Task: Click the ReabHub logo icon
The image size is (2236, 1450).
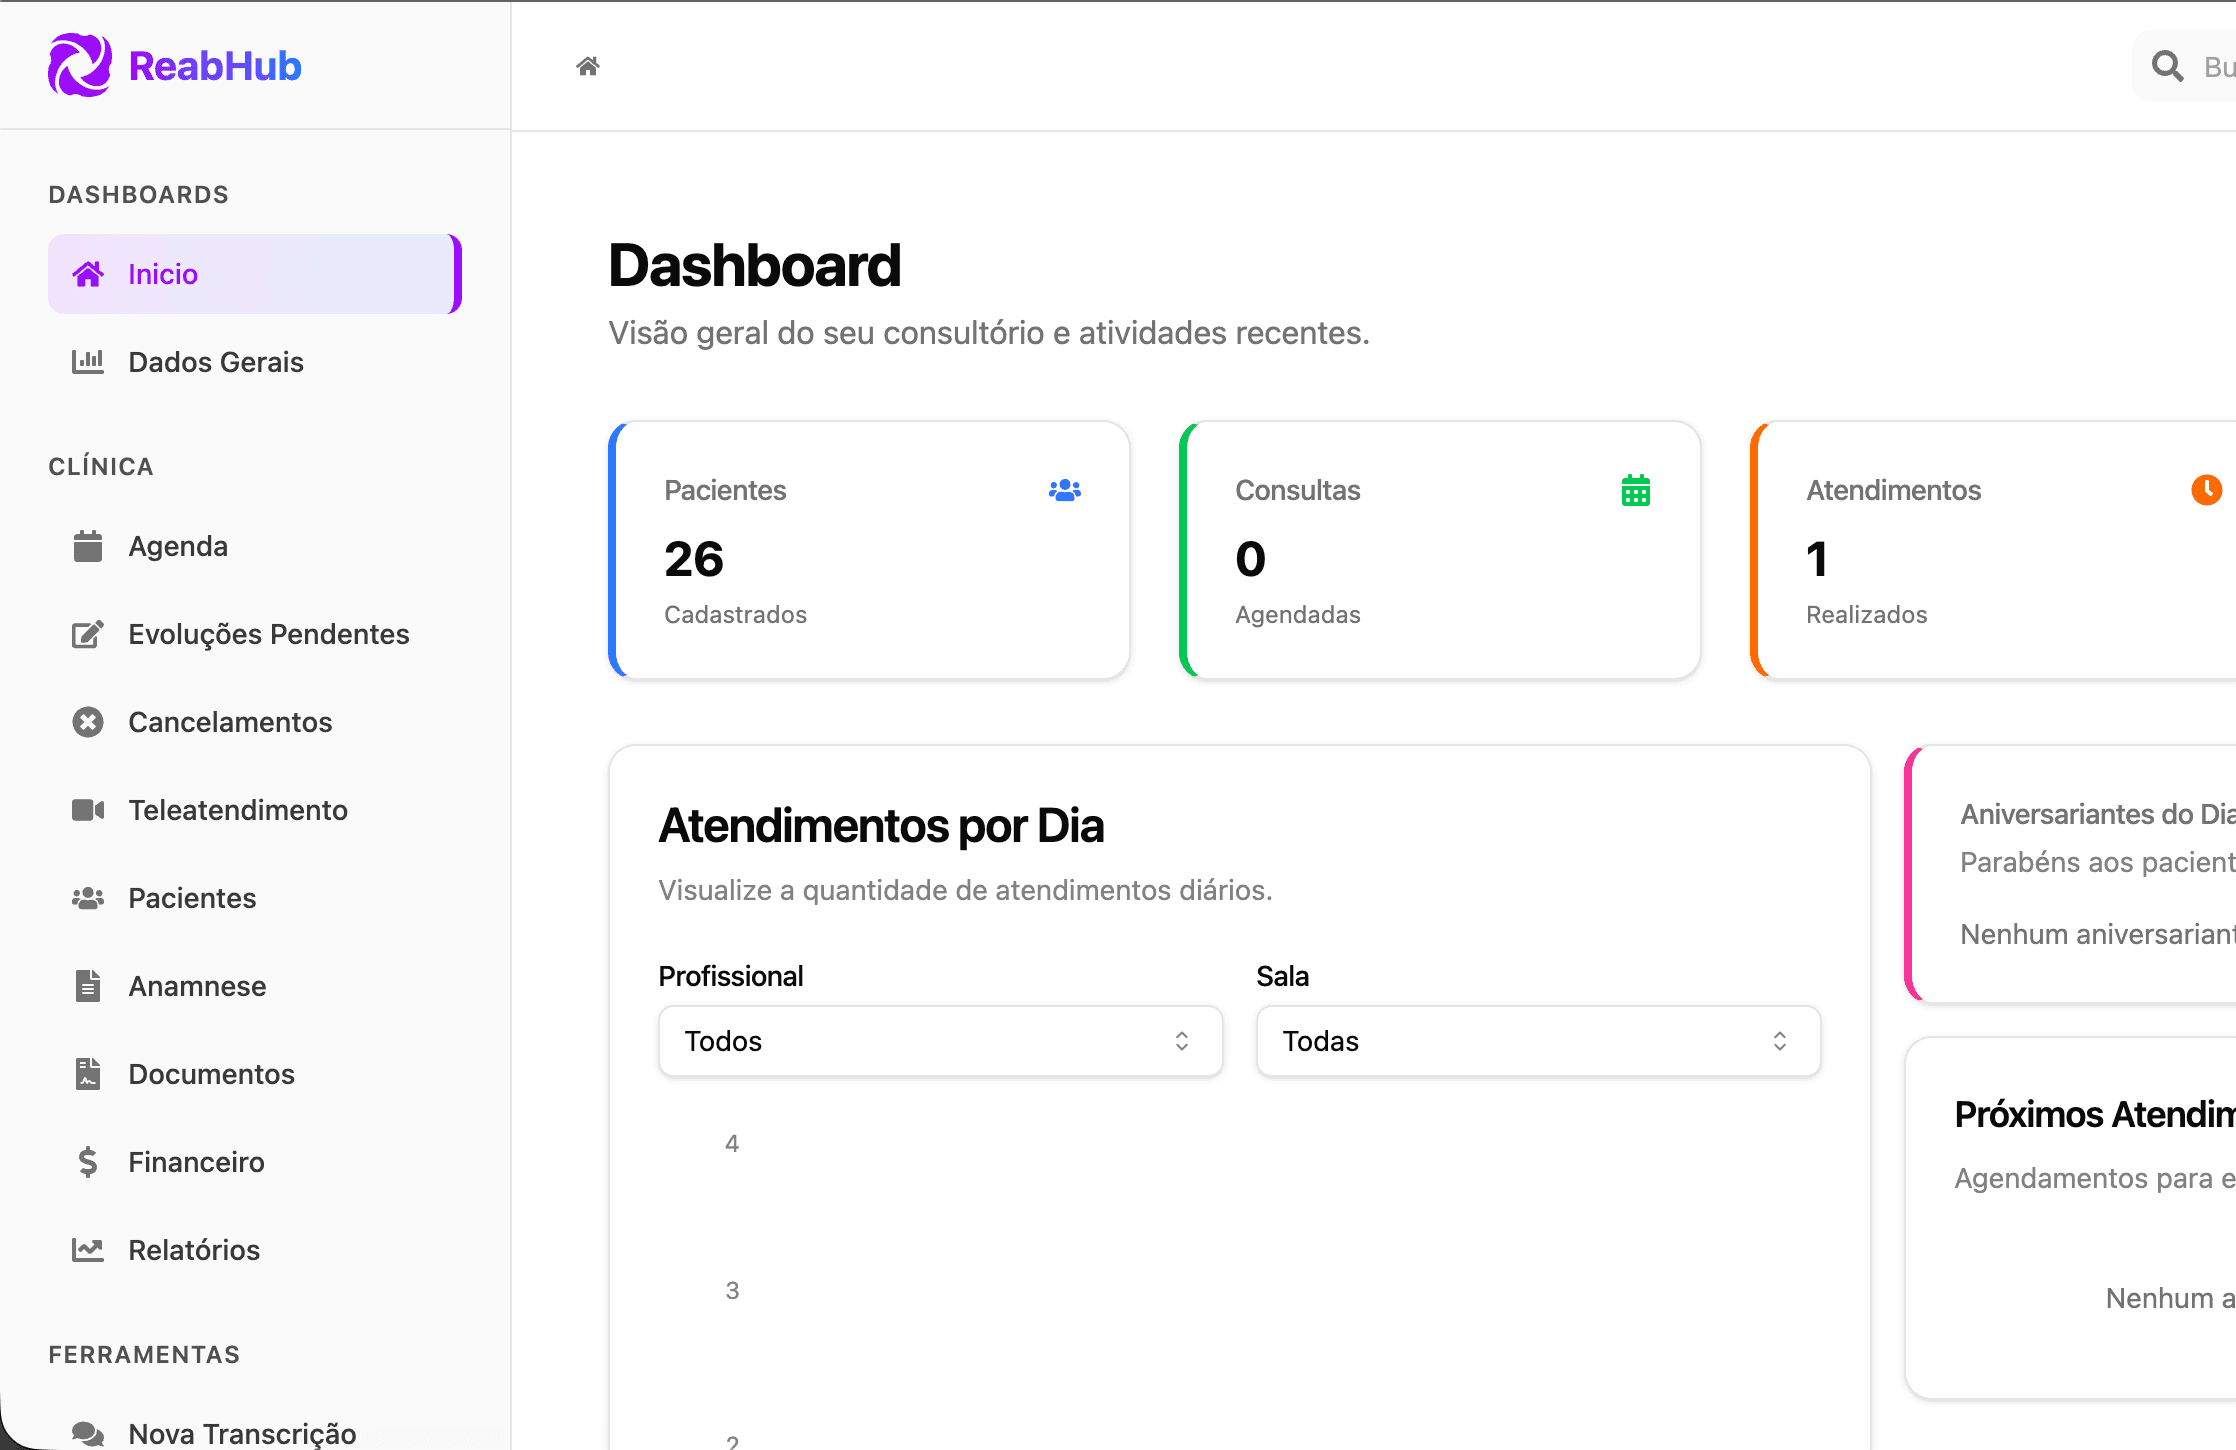Action: coord(81,64)
